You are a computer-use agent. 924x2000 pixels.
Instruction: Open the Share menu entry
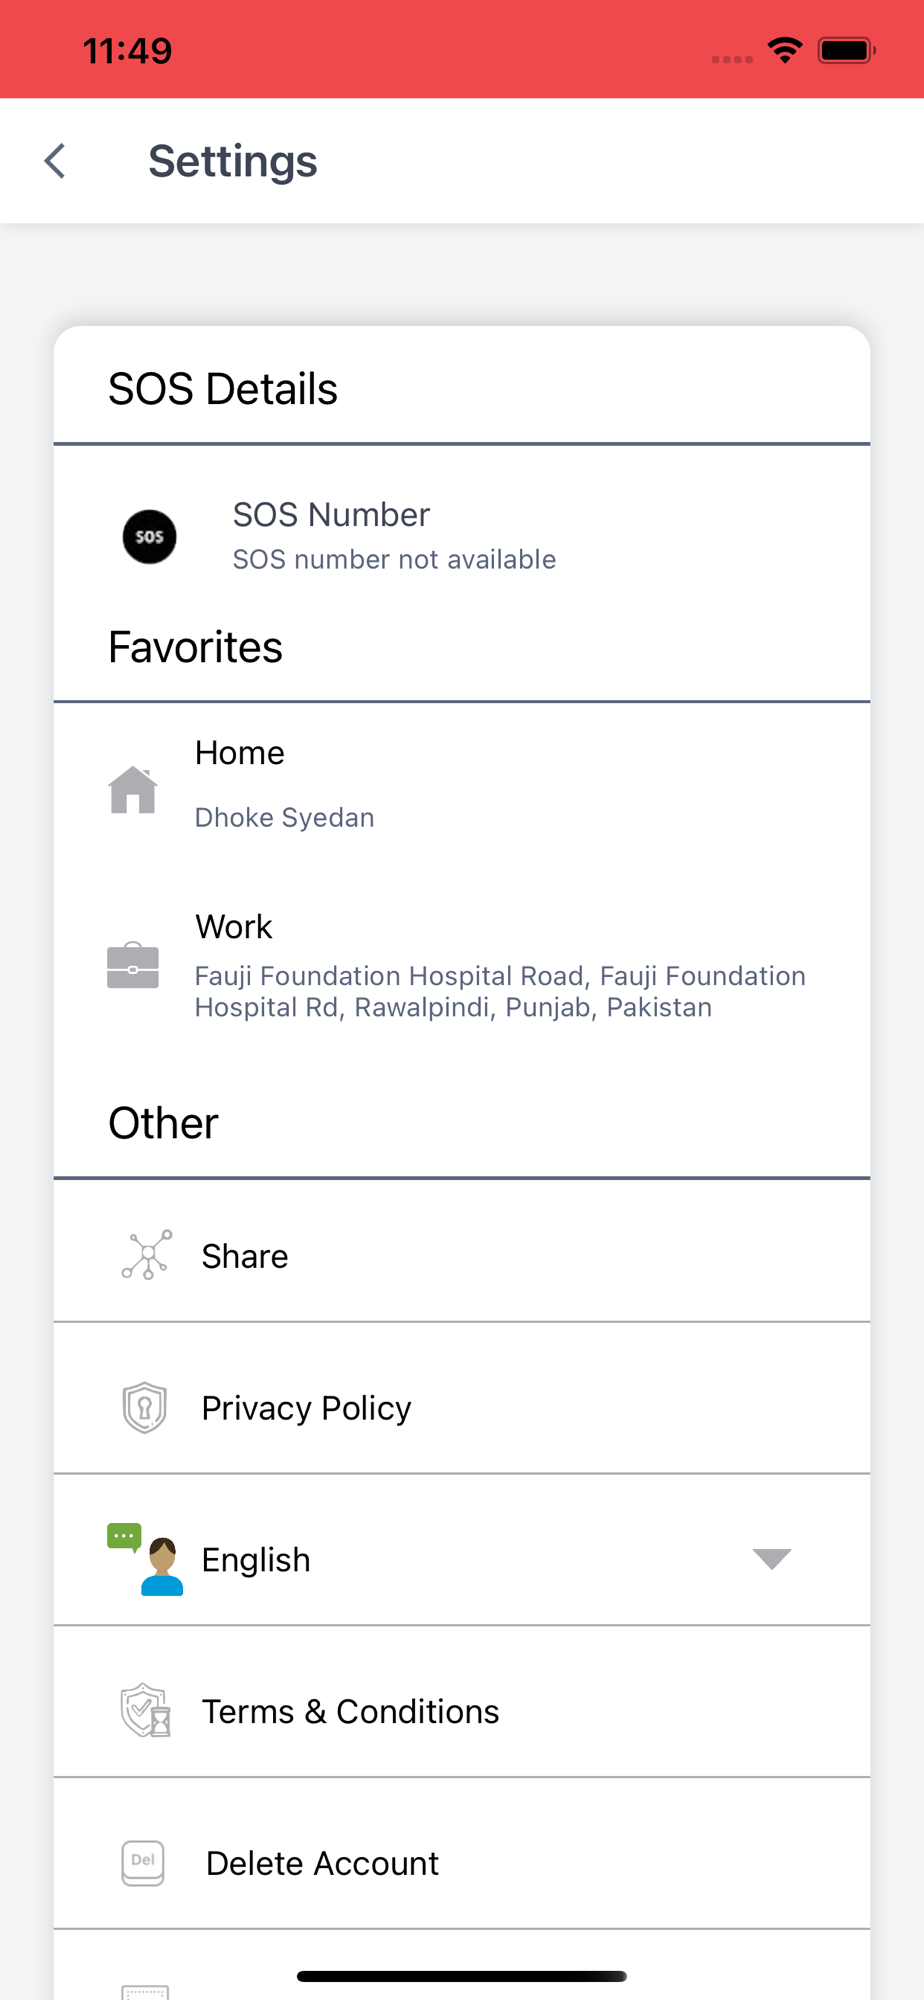tap(245, 1256)
